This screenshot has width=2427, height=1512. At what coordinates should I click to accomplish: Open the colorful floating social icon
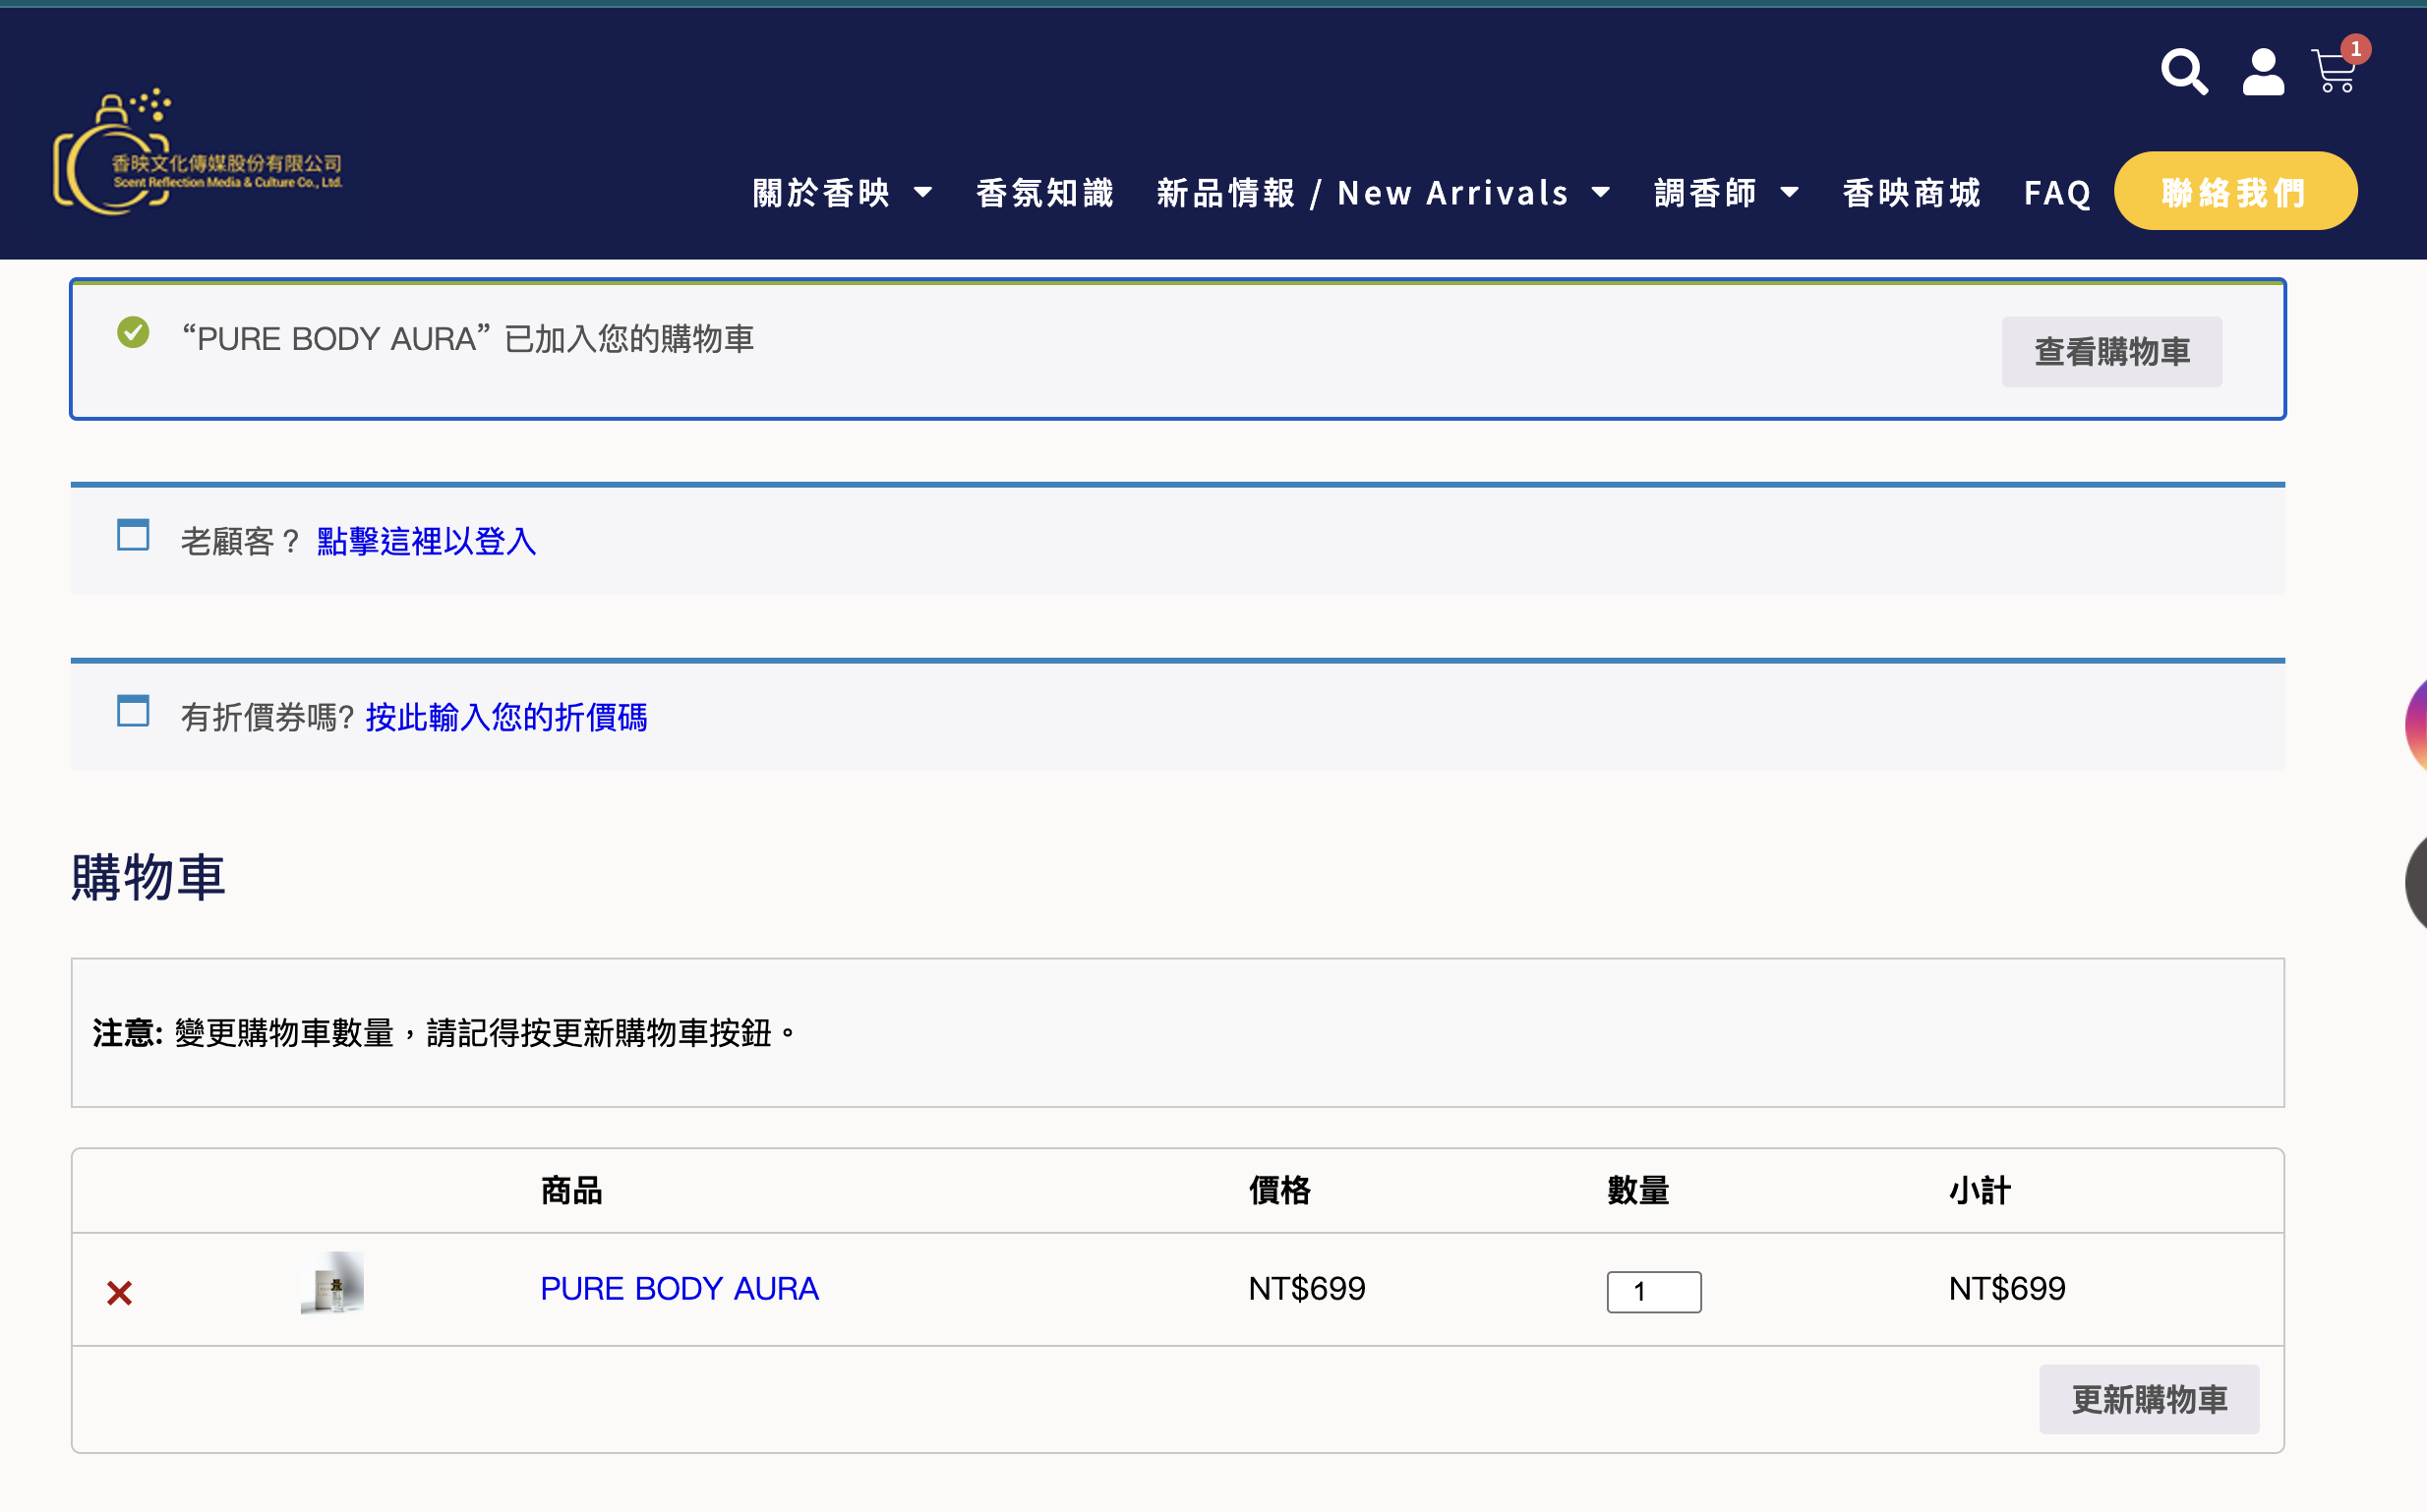pos(2415,725)
